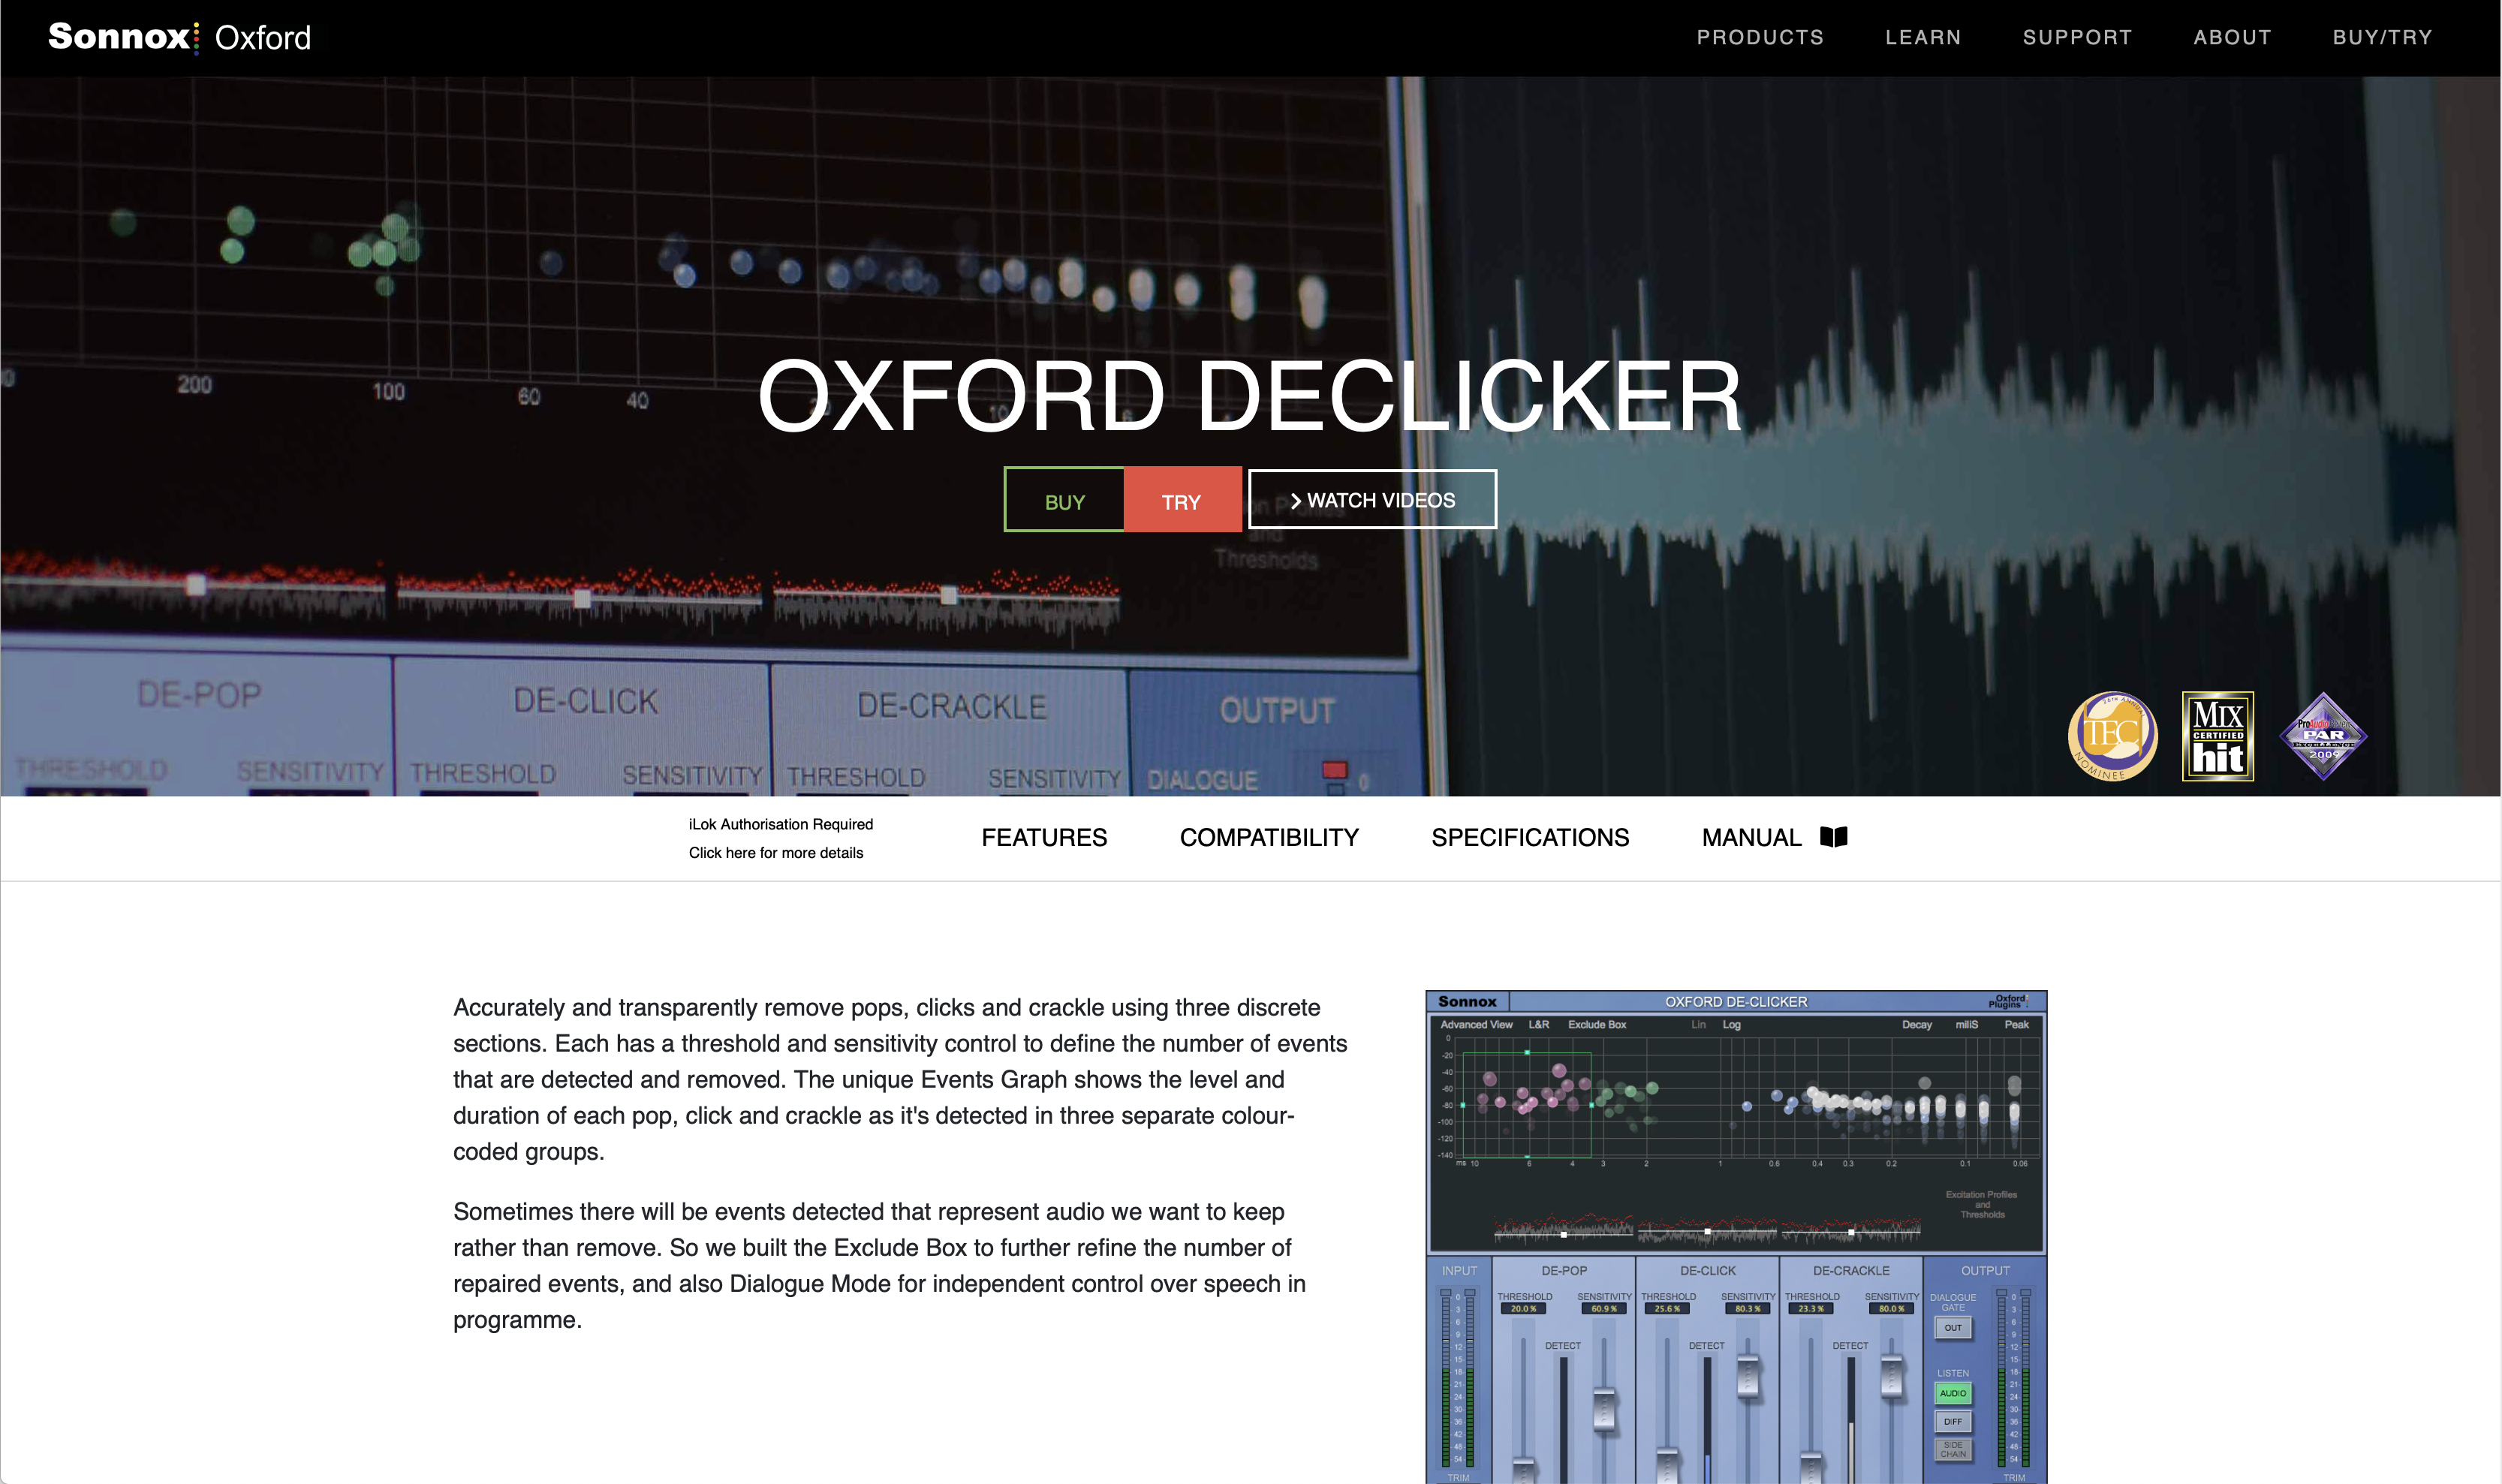Click the TFC Nominee award badge
Image resolution: width=2502 pixels, height=1484 pixels.
2112,736
